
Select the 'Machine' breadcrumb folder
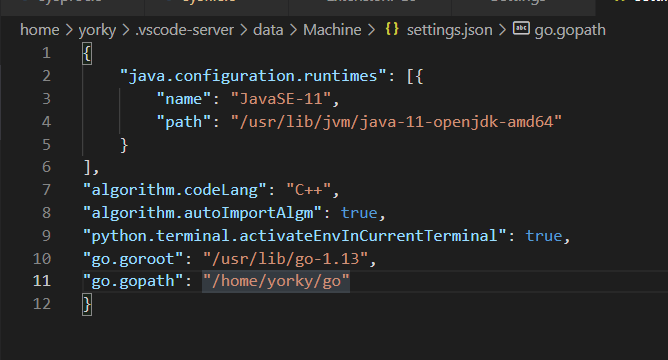(x=332, y=30)
